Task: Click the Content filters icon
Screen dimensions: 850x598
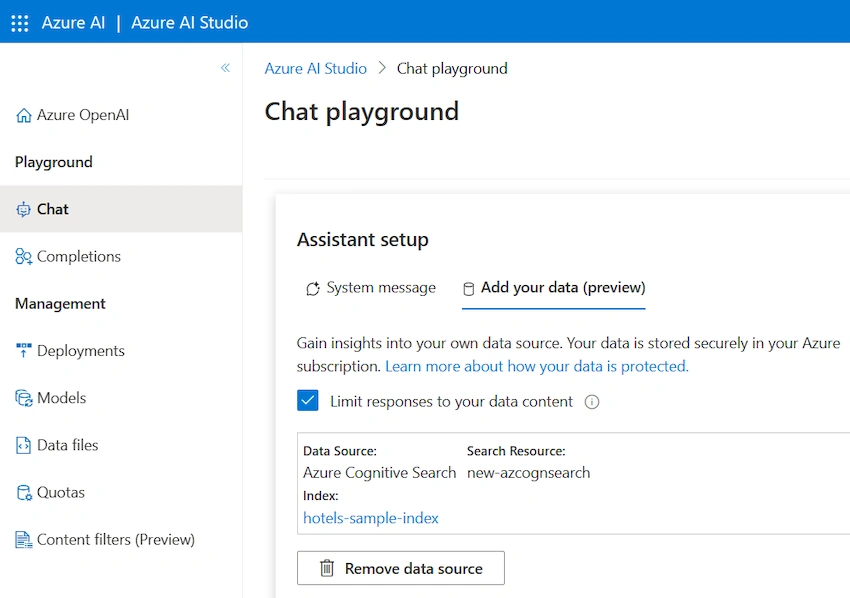Action: [23, 539]
